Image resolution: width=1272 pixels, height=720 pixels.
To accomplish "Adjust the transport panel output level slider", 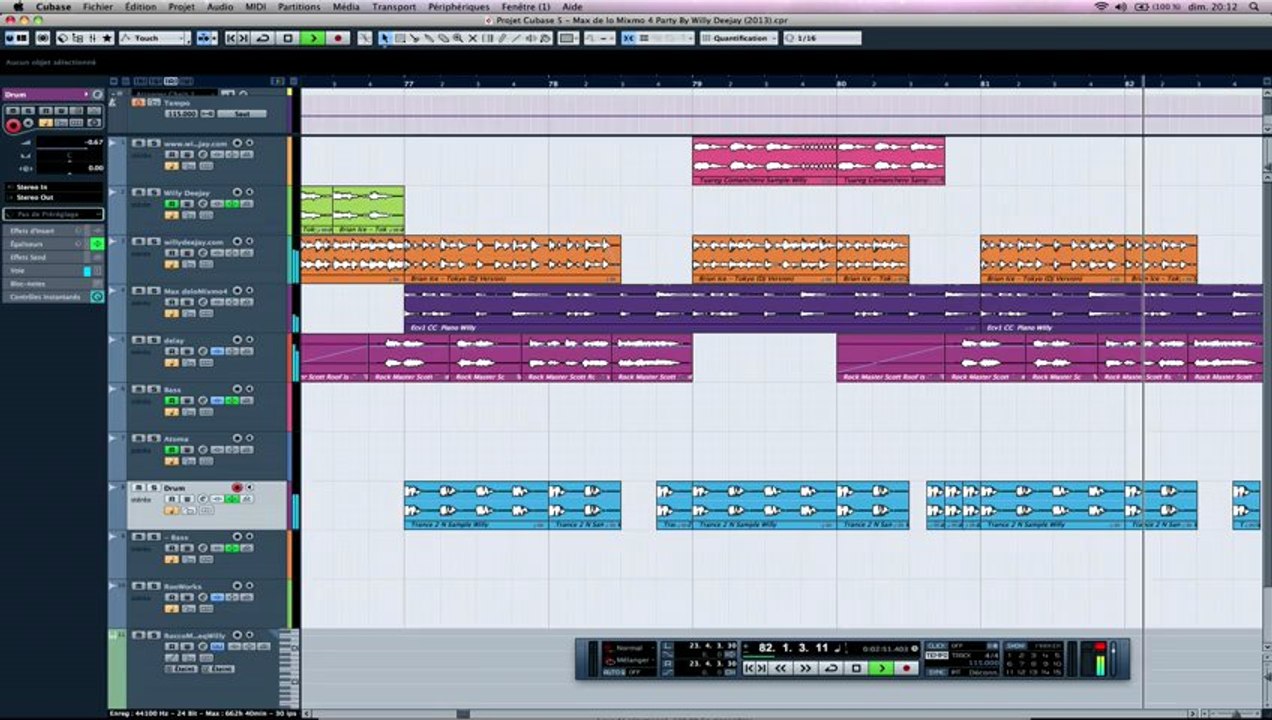I will click(x=1112, y=660).
